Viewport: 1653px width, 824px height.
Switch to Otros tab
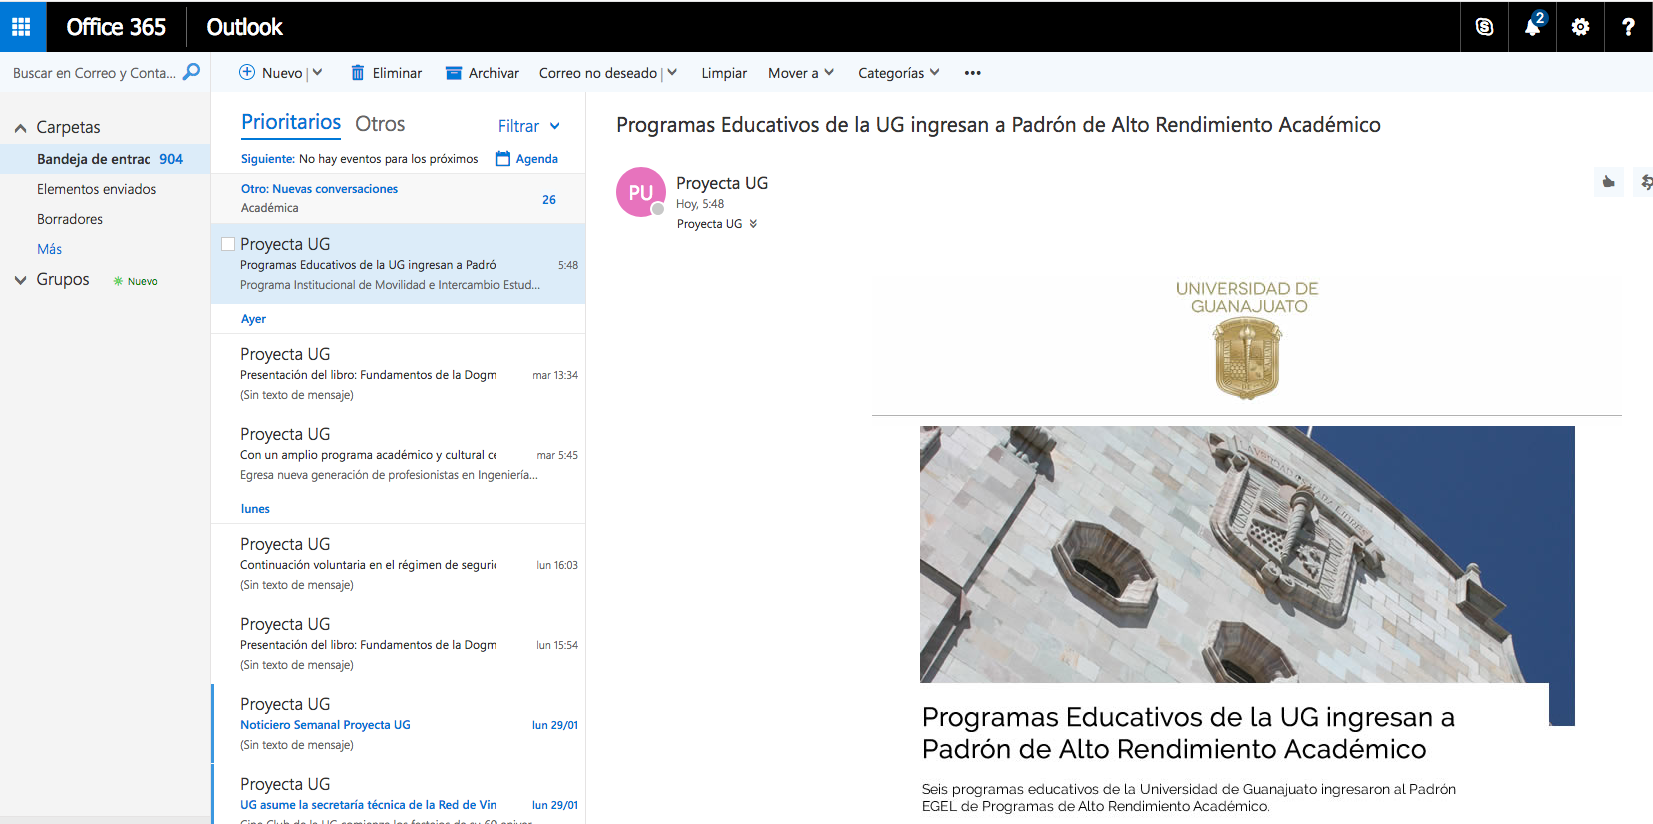(380, 124)
